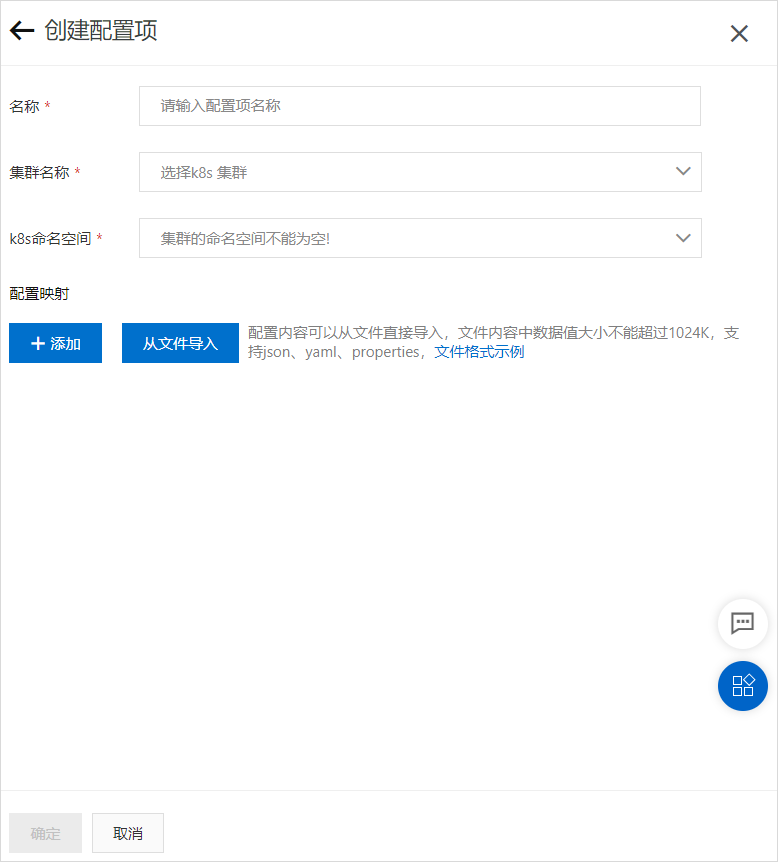The image size is (778, 862).
Task: Click the k8s命名空间 field label
Action: (50, 239)
